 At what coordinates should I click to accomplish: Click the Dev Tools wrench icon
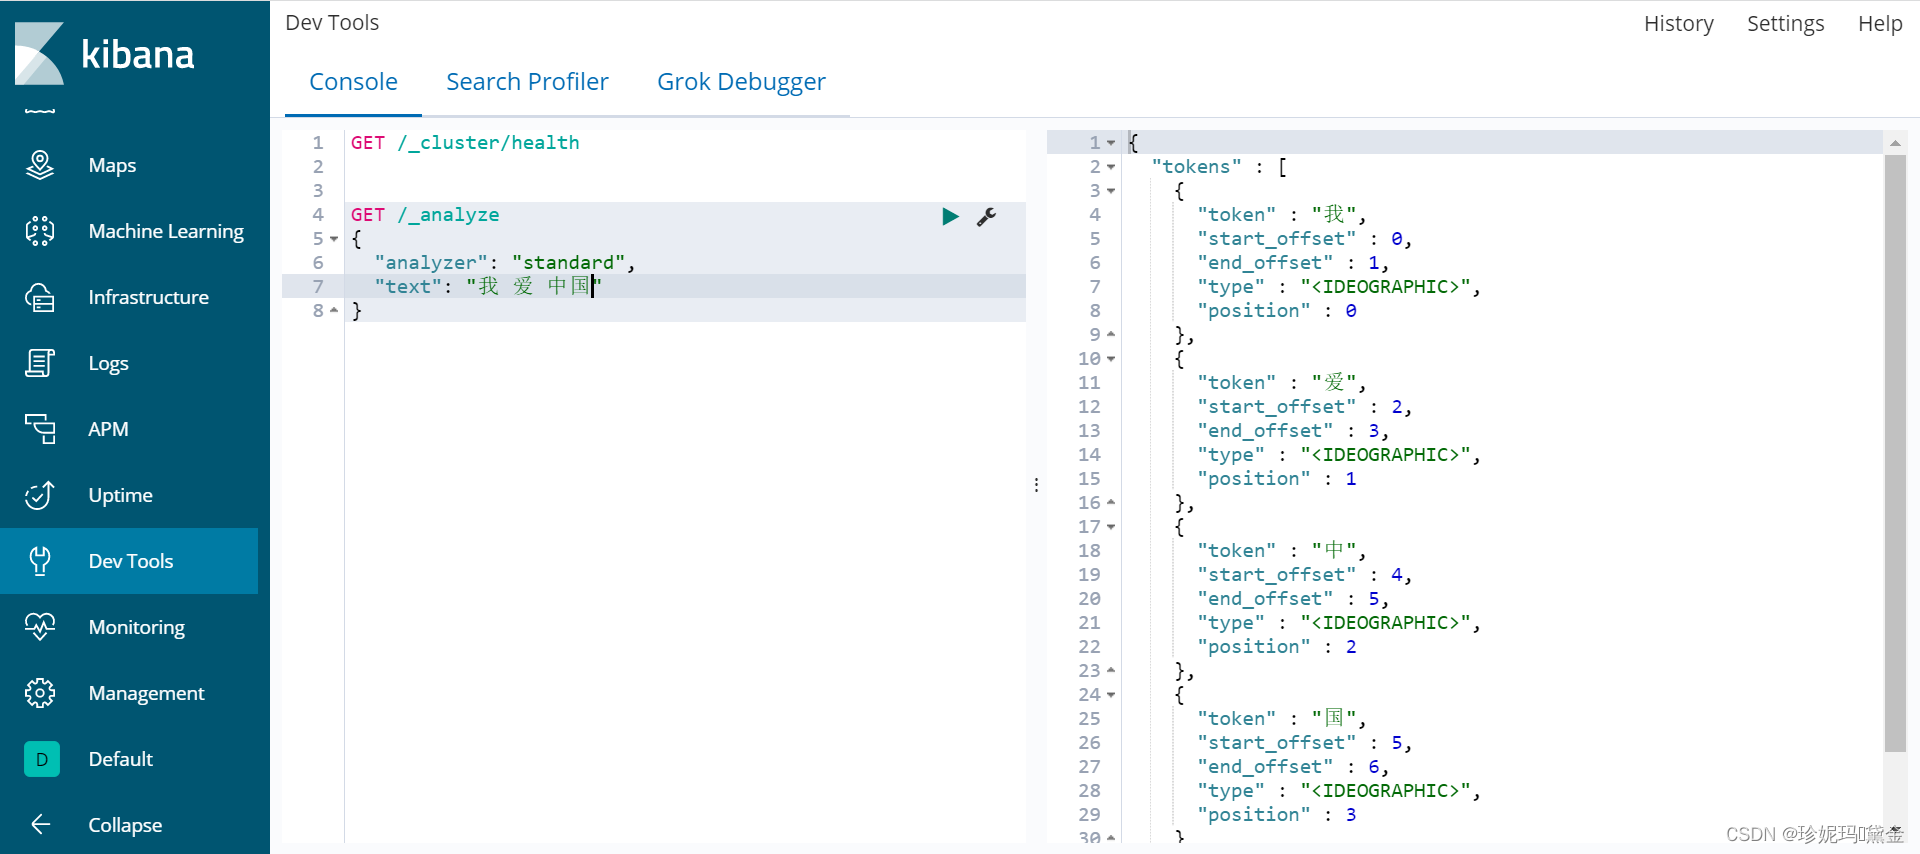click(40, 561)
